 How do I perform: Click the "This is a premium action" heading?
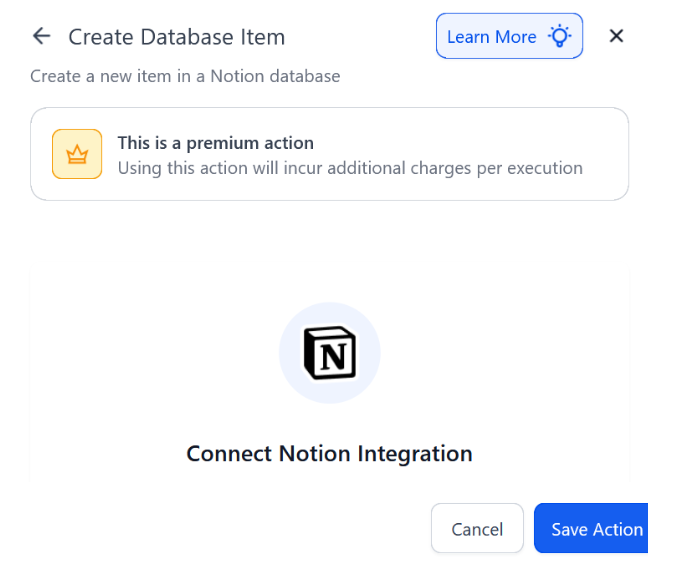(216, 143)
